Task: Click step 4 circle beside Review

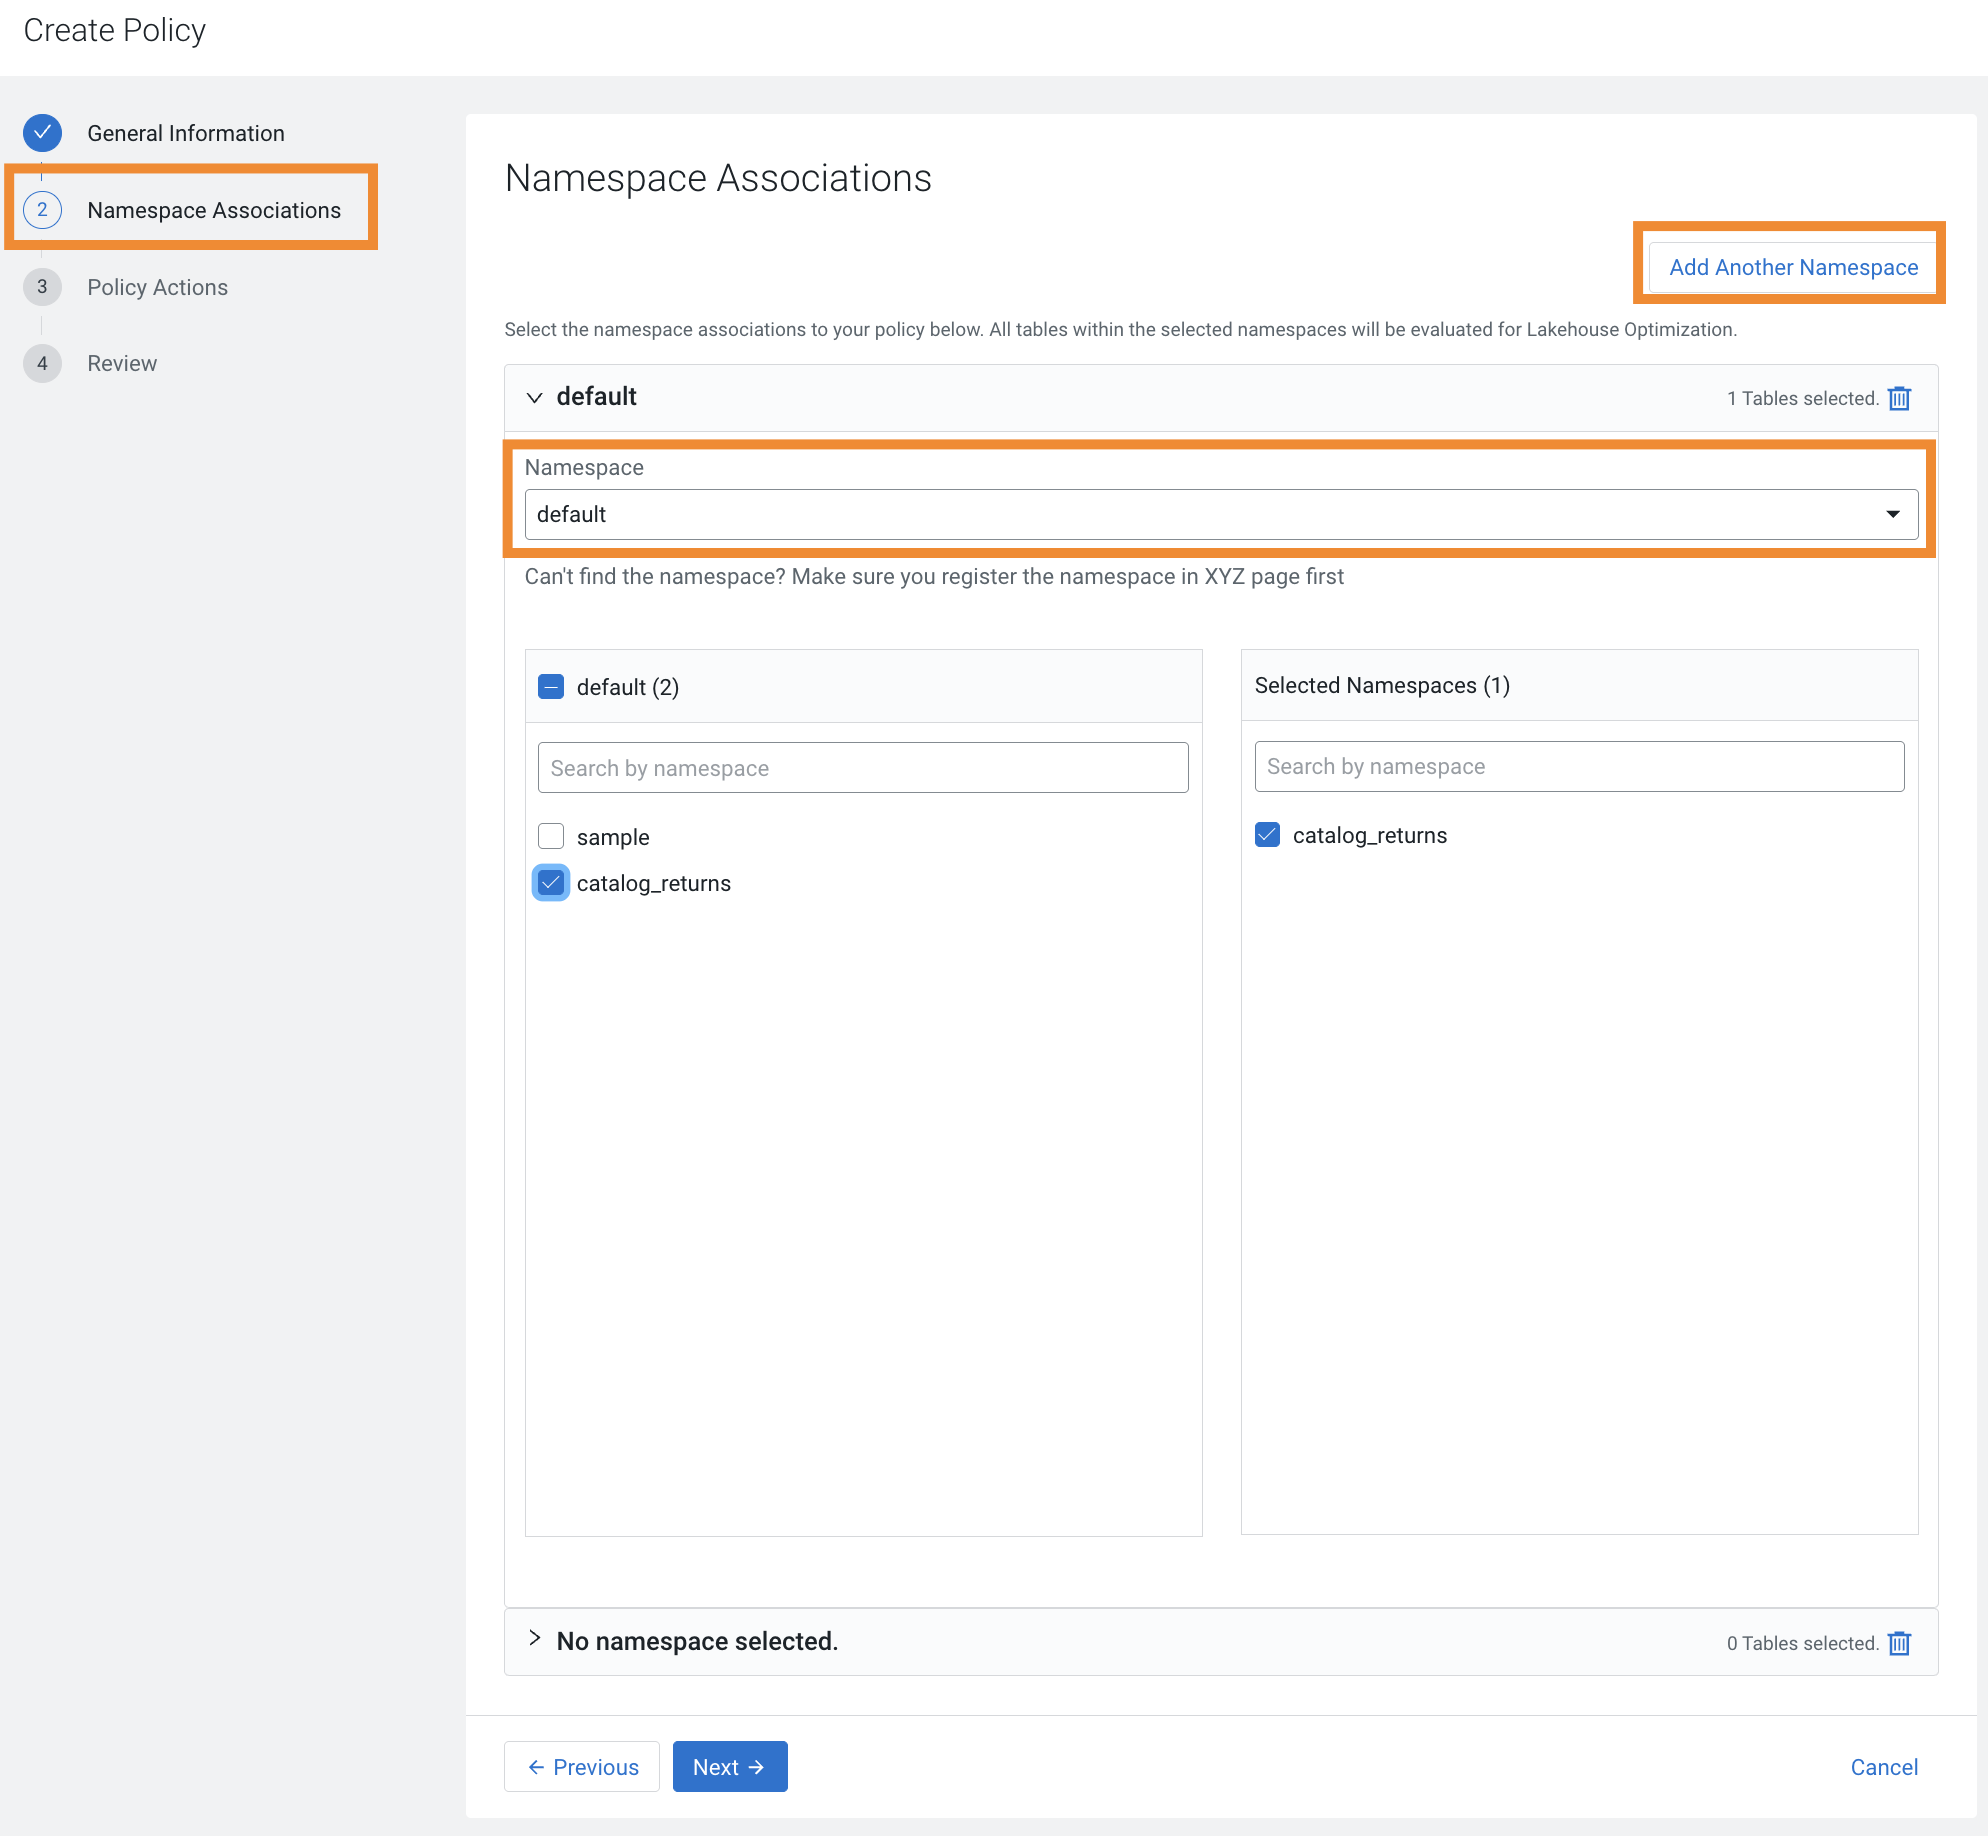Action: pyautogui.click(x=42, y=363)
